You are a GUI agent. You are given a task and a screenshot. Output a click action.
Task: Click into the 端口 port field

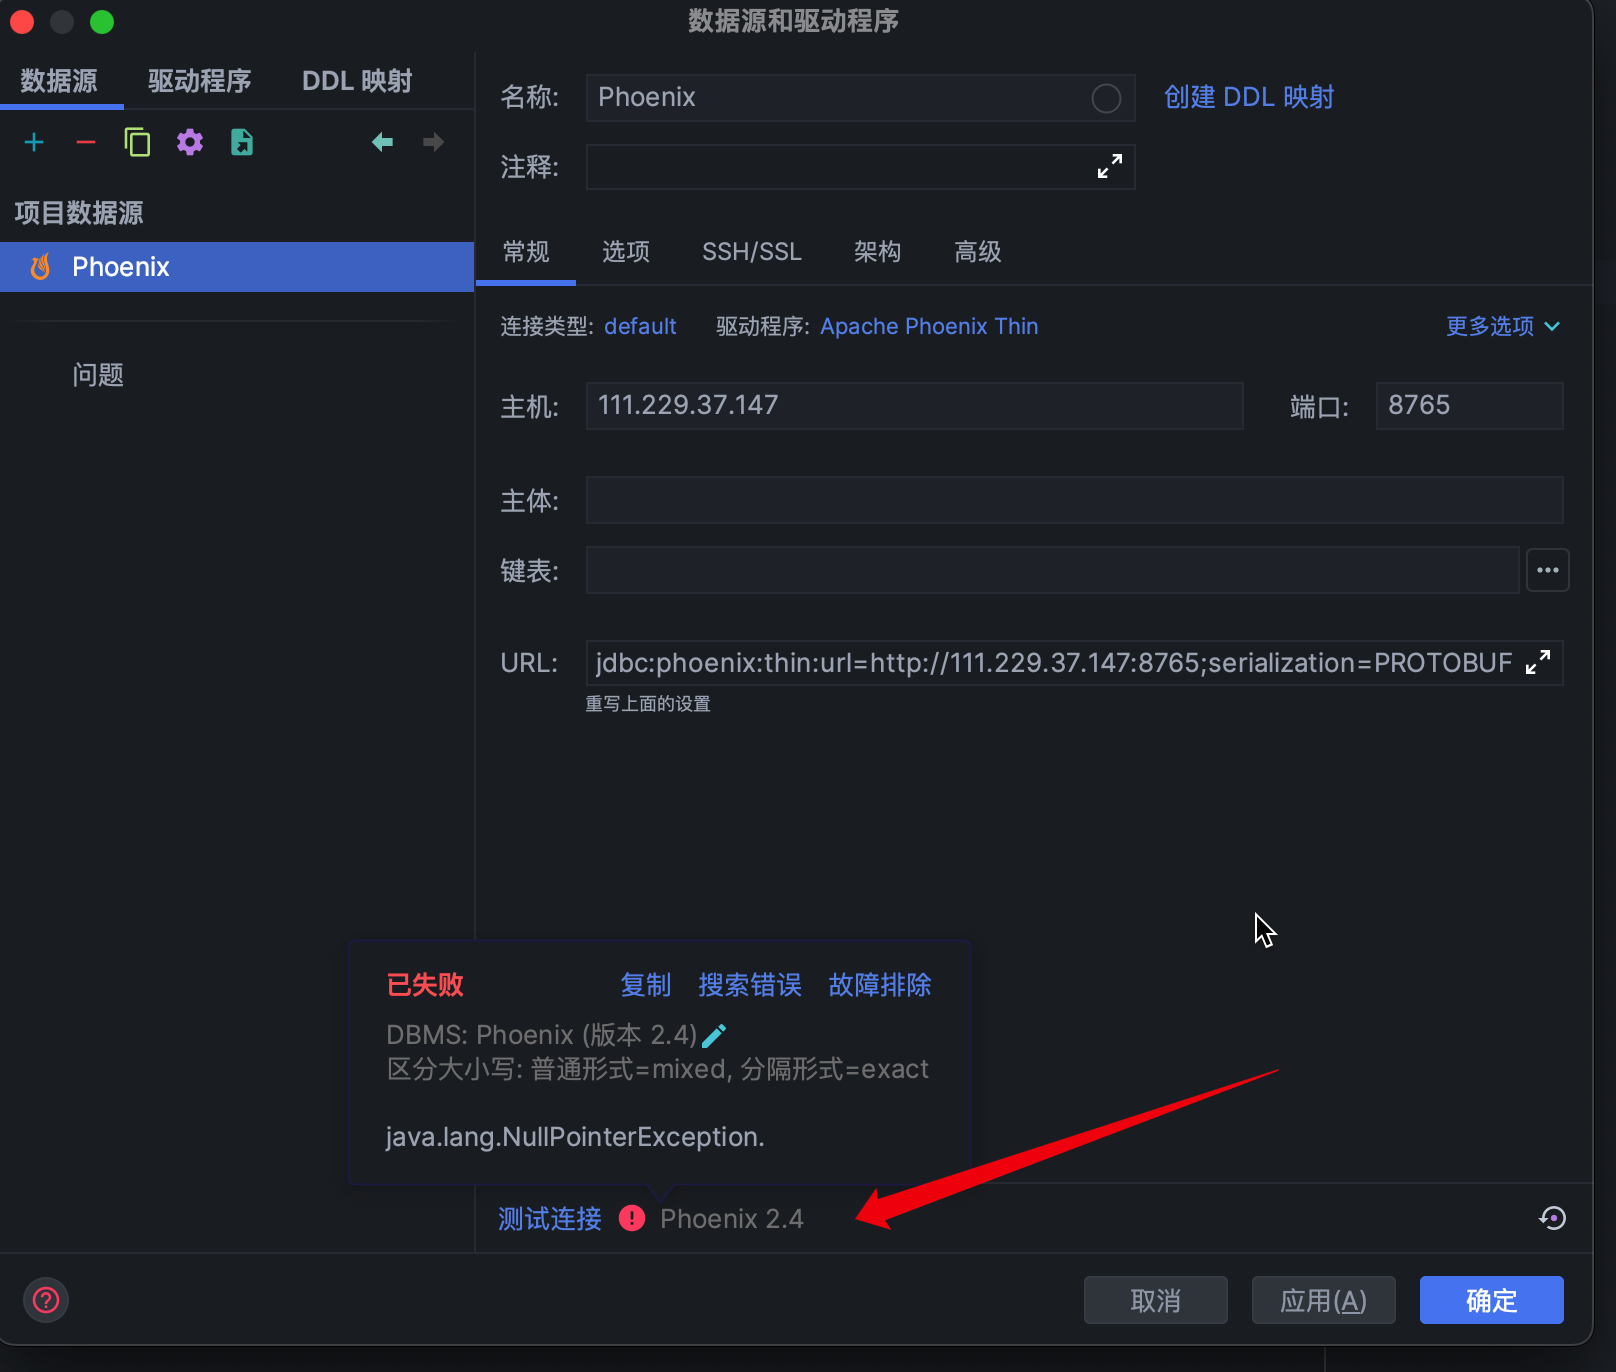(x=1470, y=406)
